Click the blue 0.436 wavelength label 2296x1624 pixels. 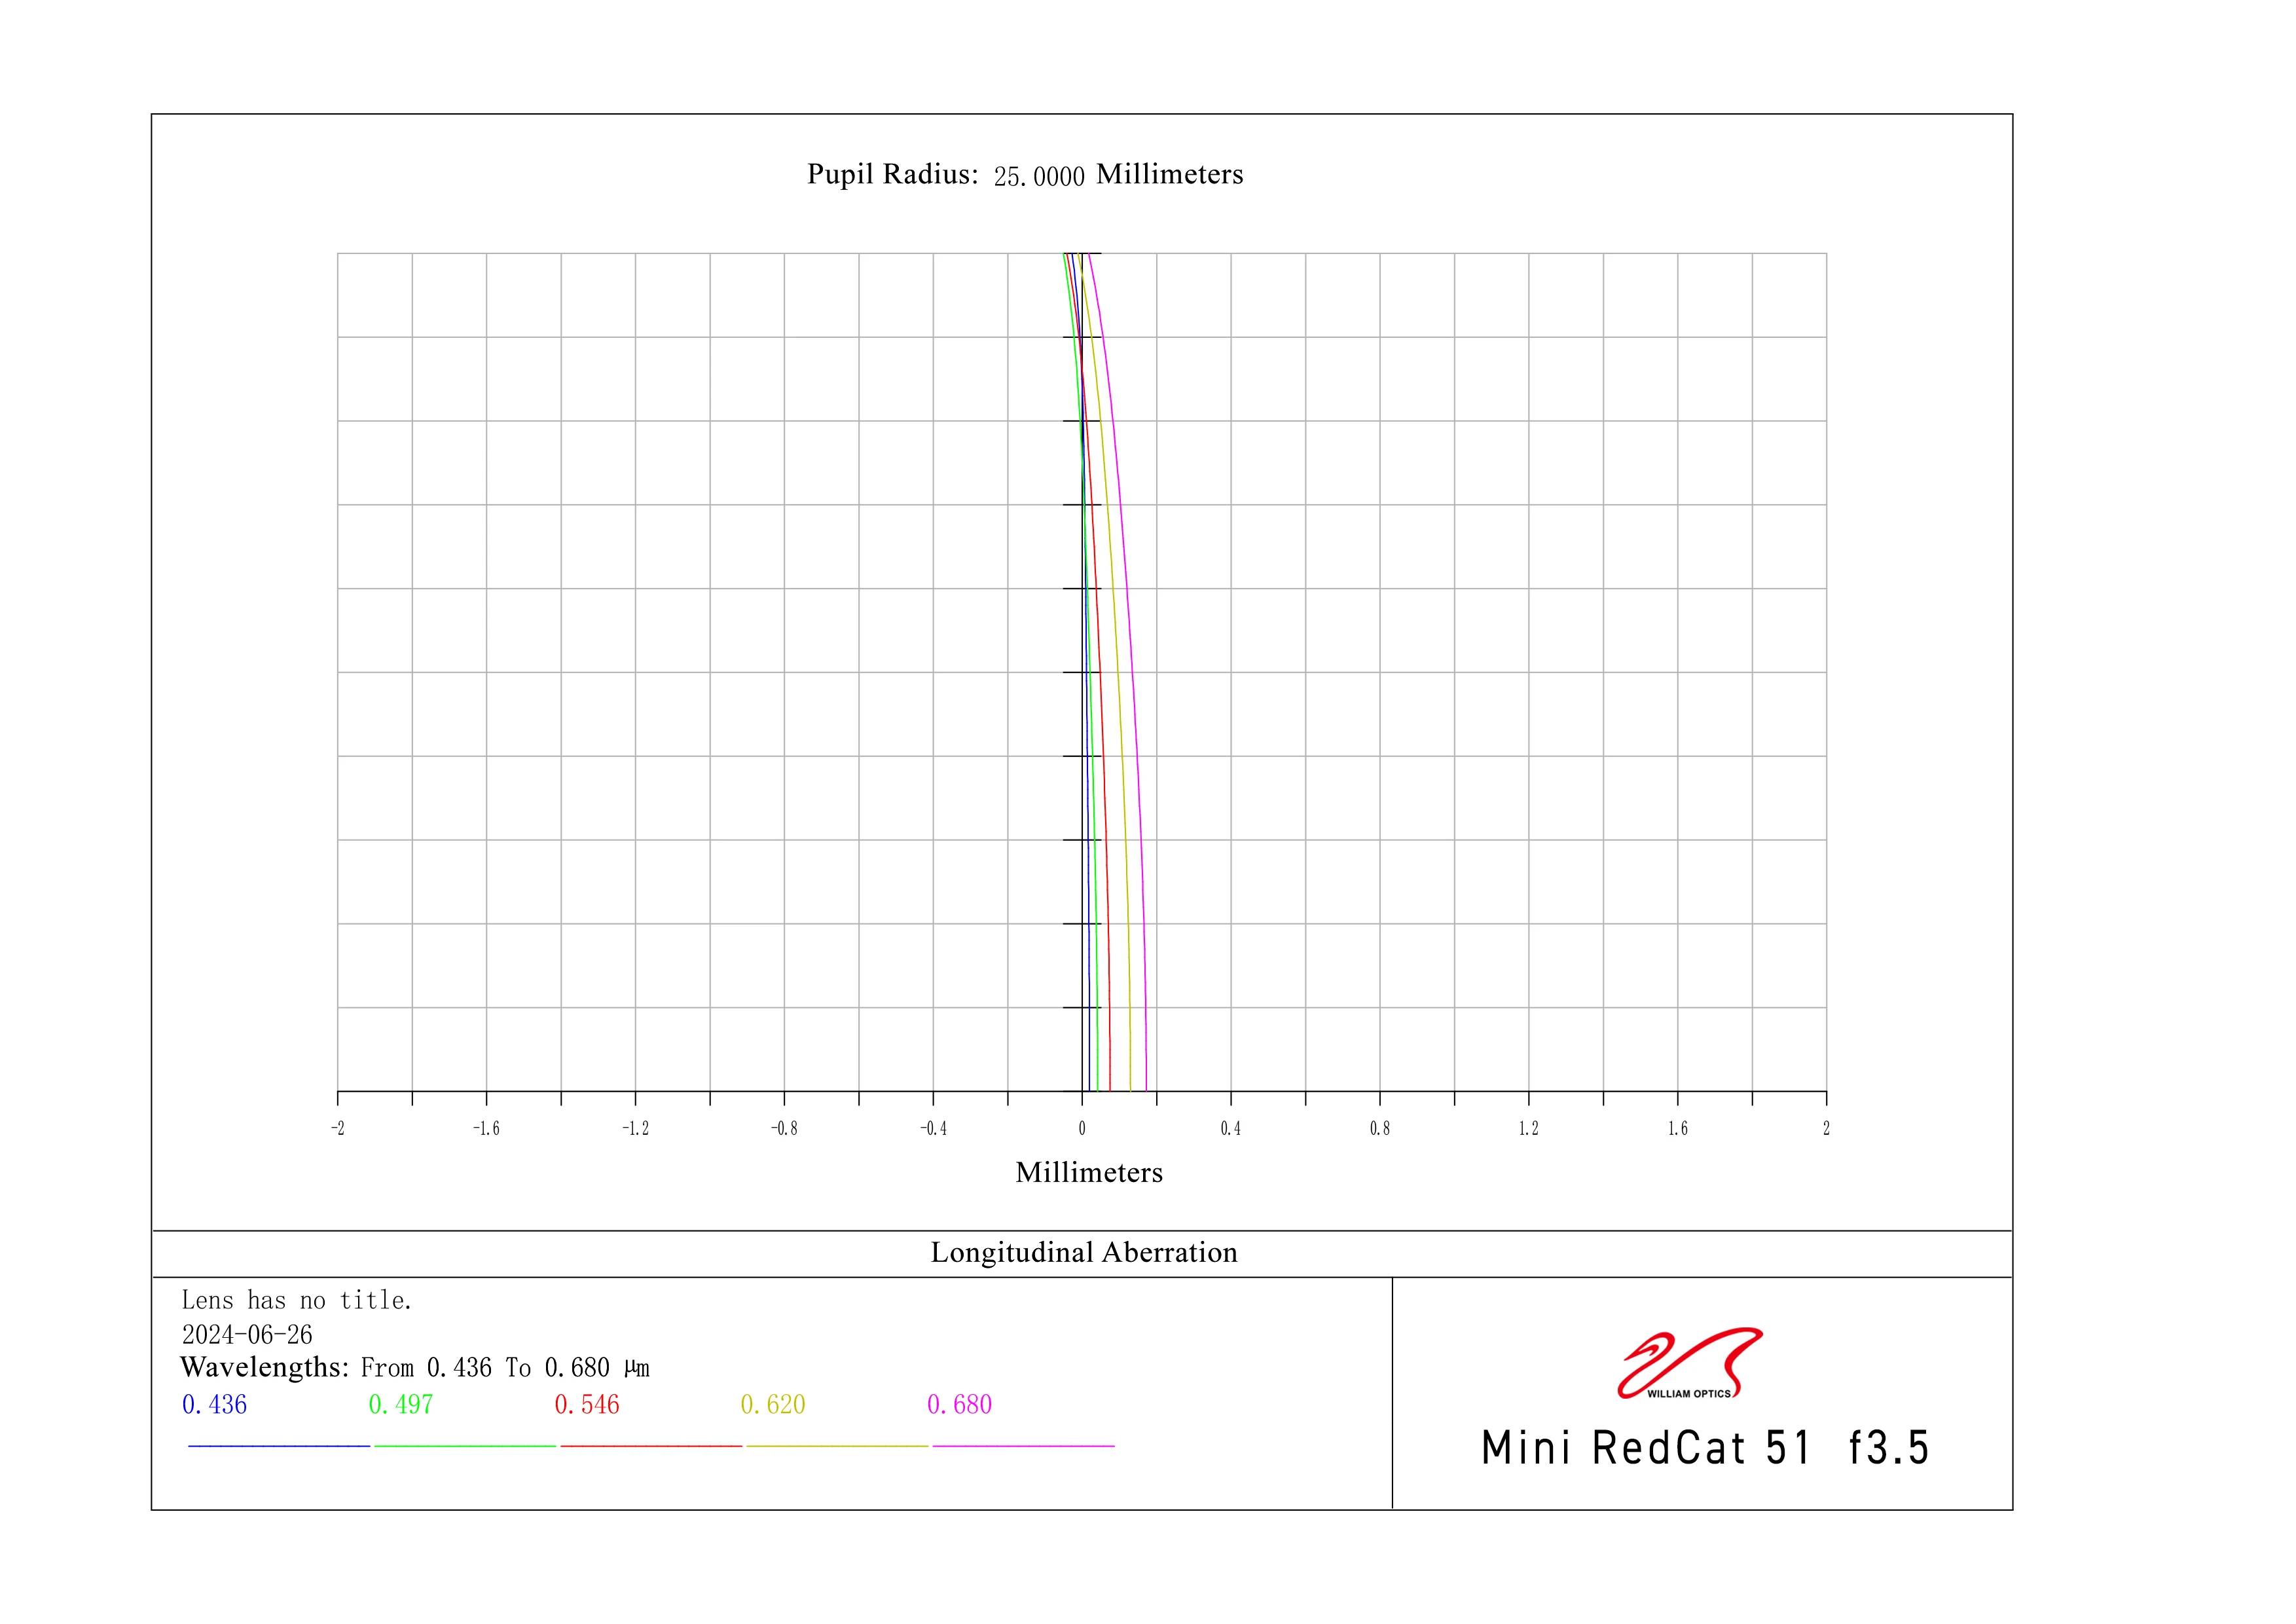(214, 1405)
